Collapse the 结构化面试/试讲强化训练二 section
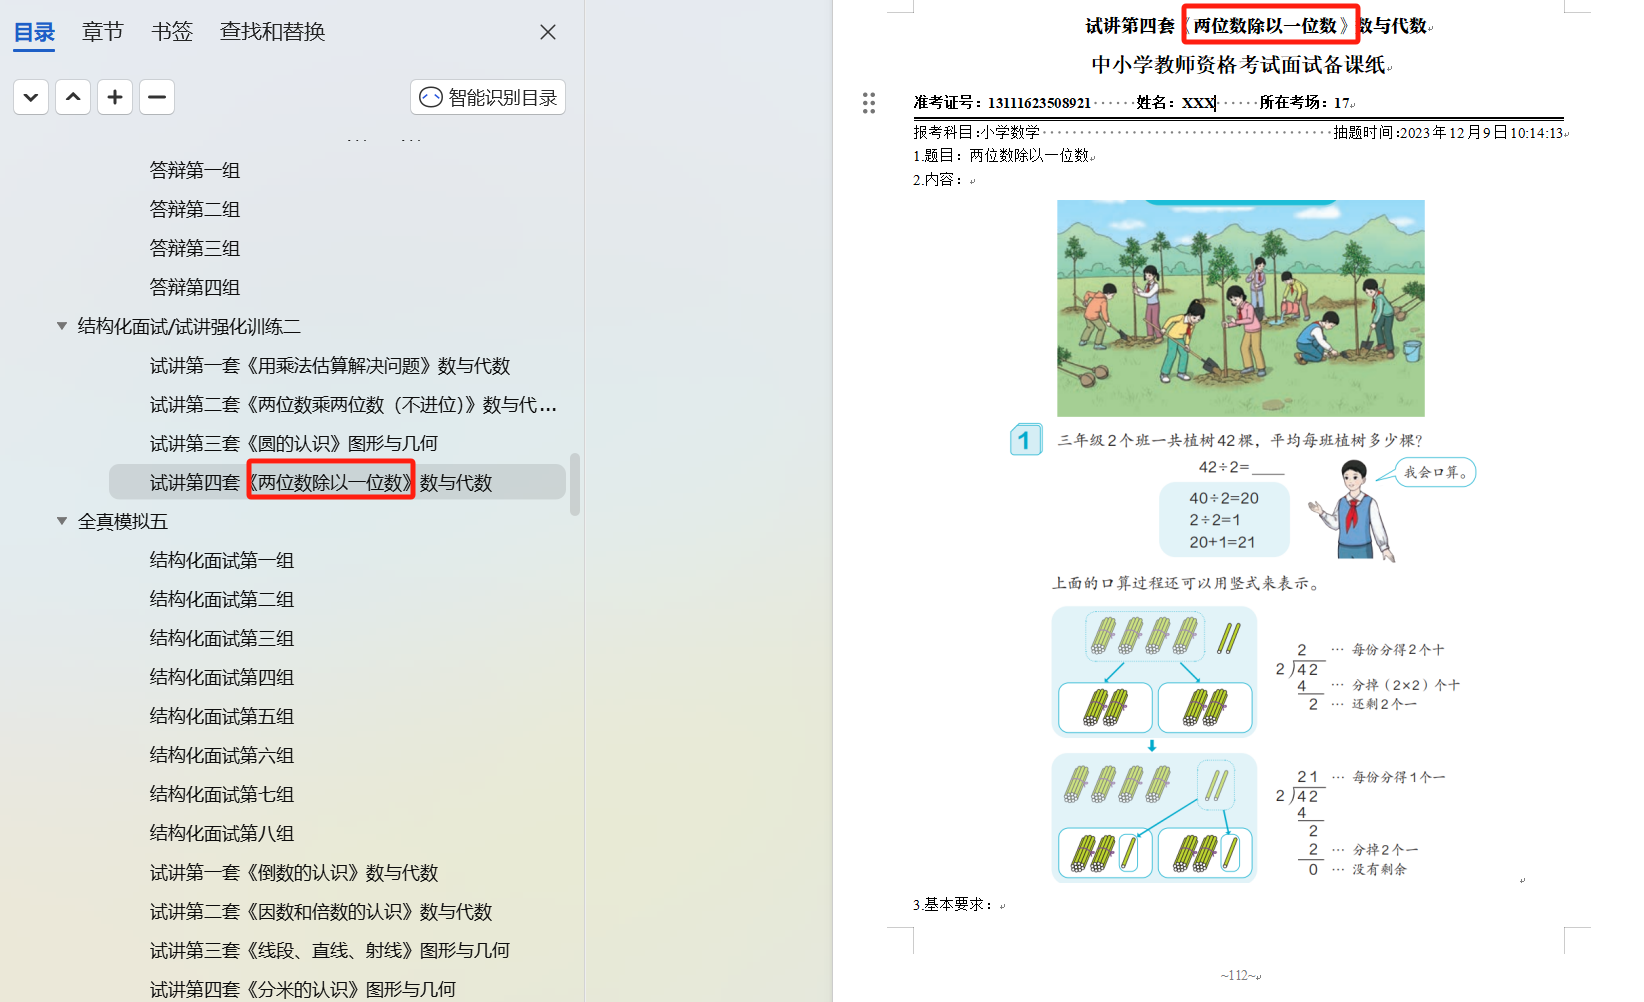 [62, 326]
